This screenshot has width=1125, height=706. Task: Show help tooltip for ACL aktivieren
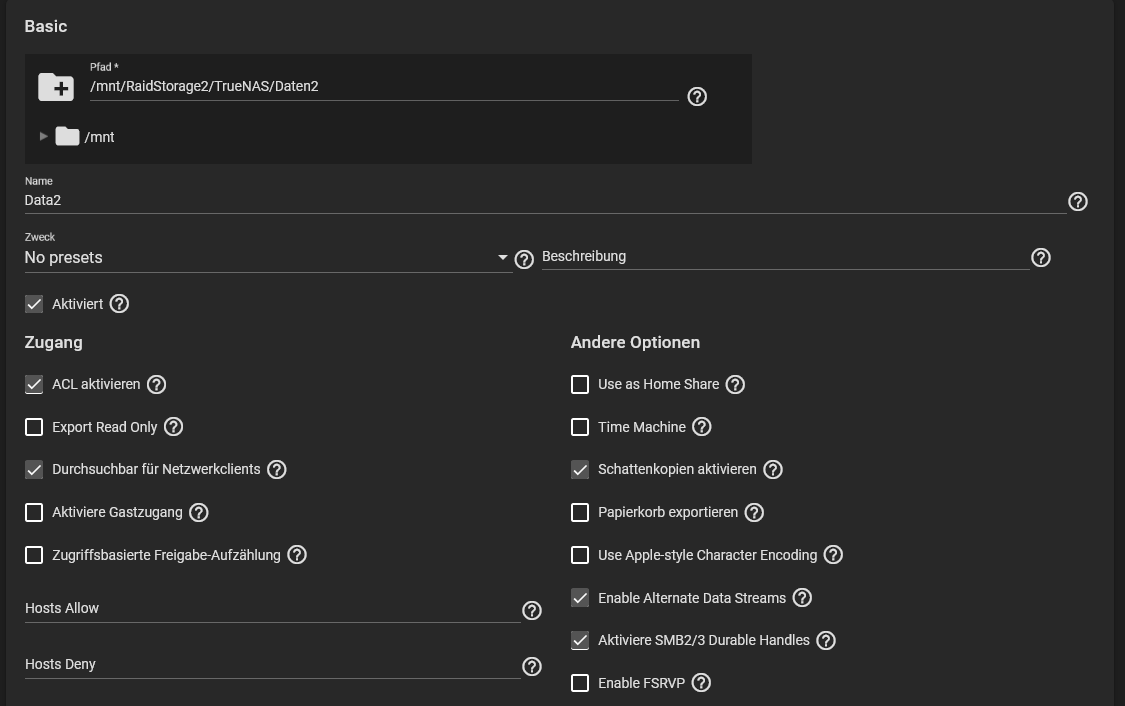156,384
